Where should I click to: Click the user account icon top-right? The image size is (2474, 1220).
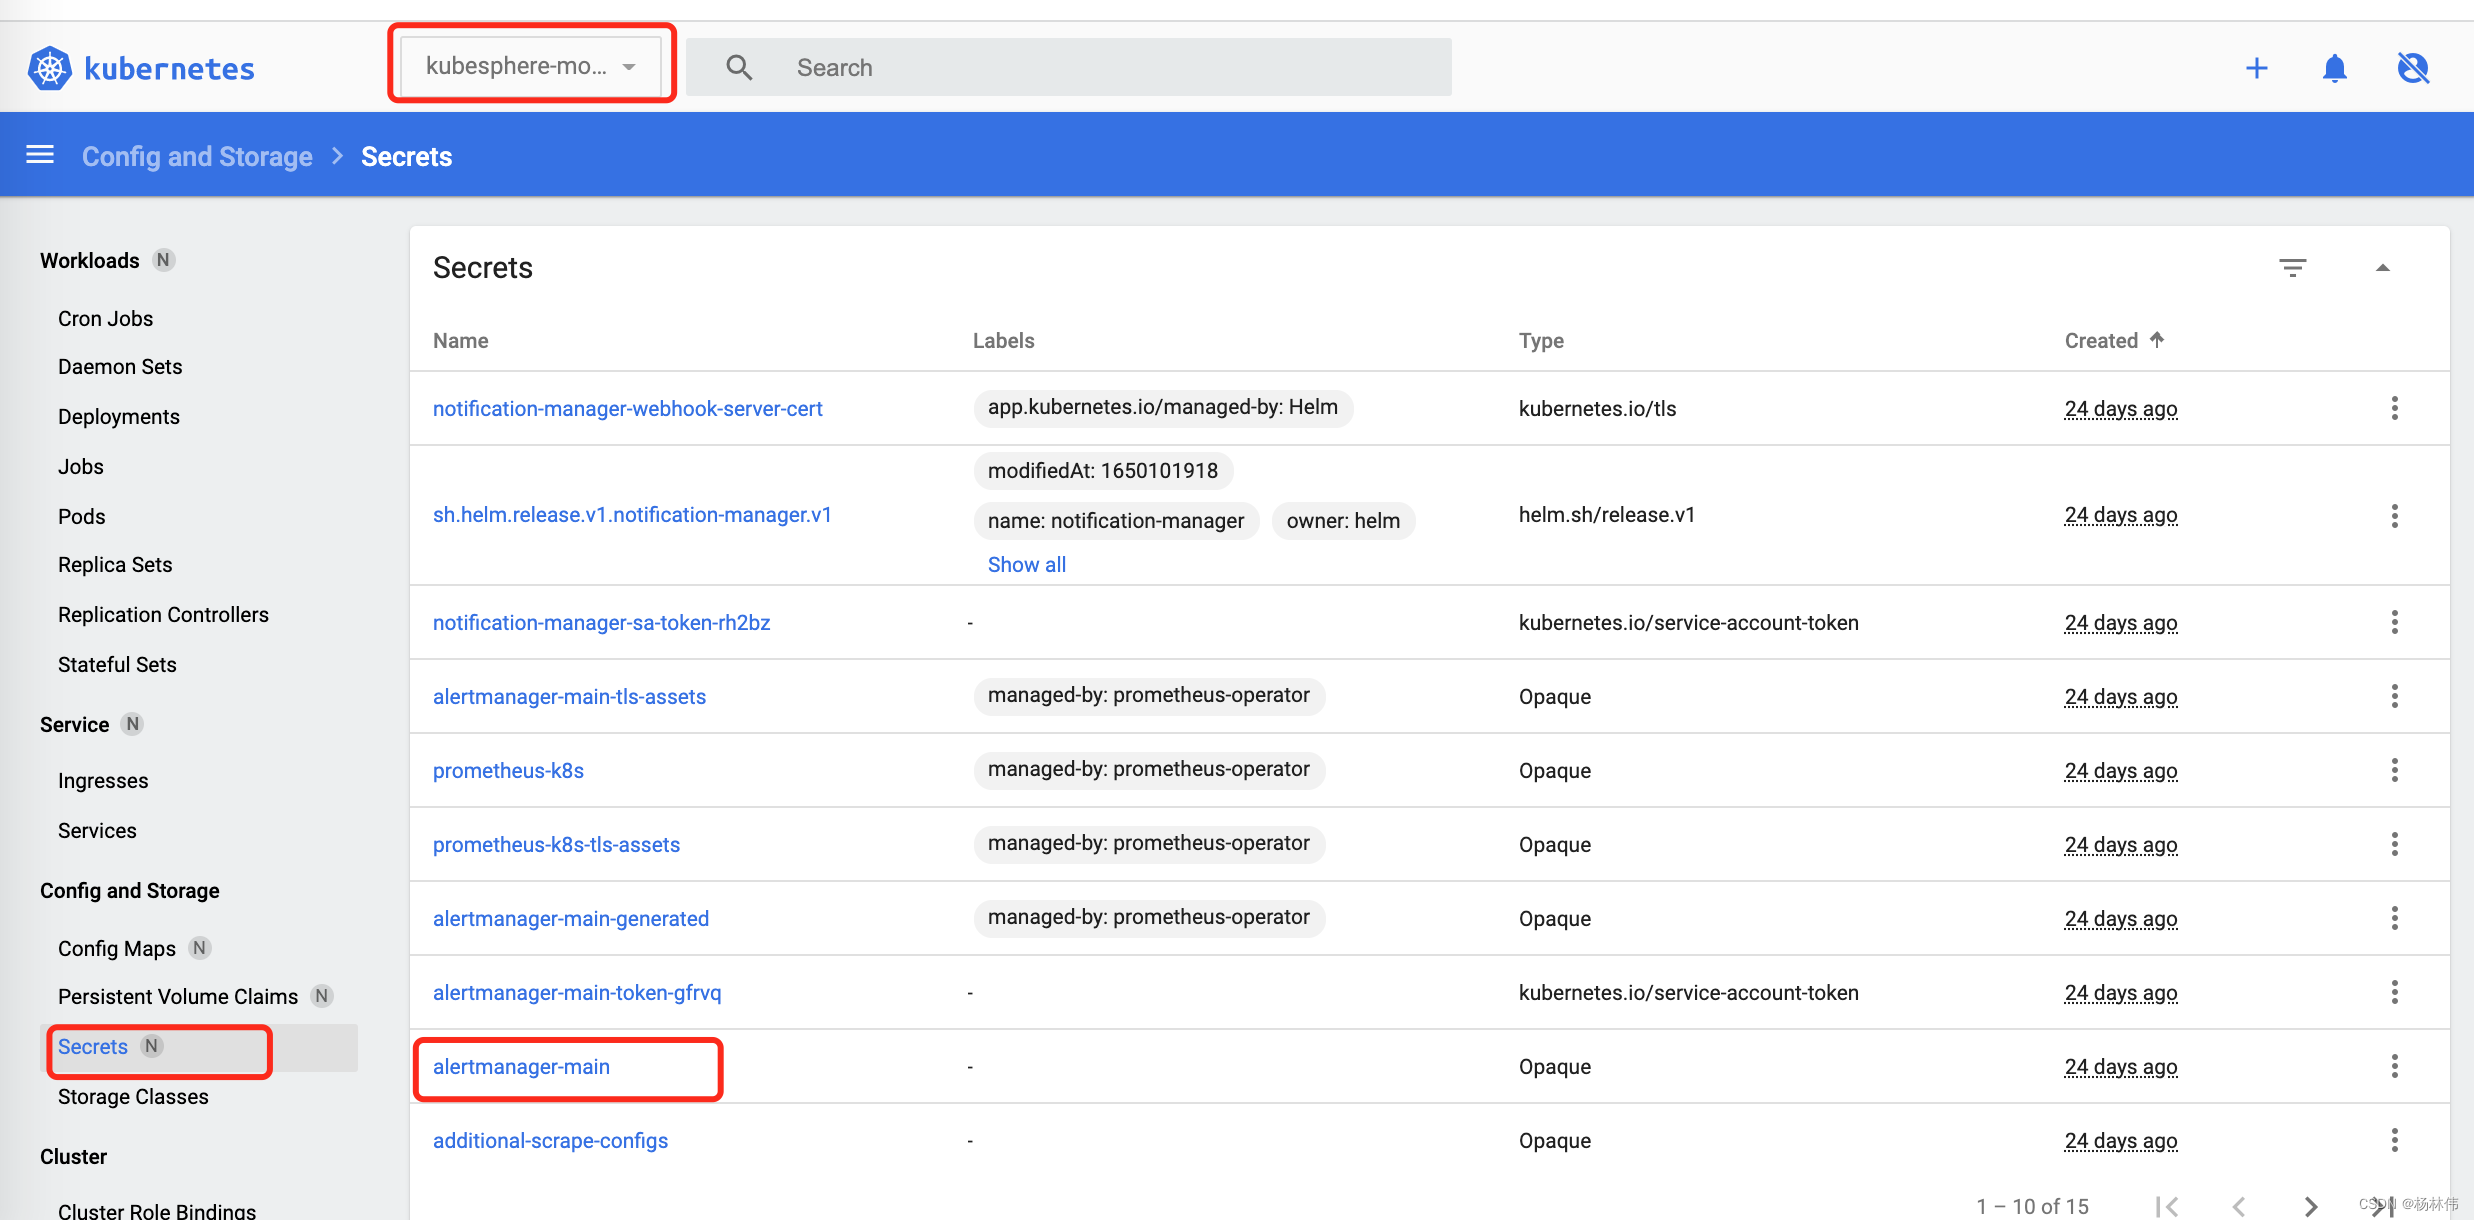pyautogui.click(x=2412, y=68)
